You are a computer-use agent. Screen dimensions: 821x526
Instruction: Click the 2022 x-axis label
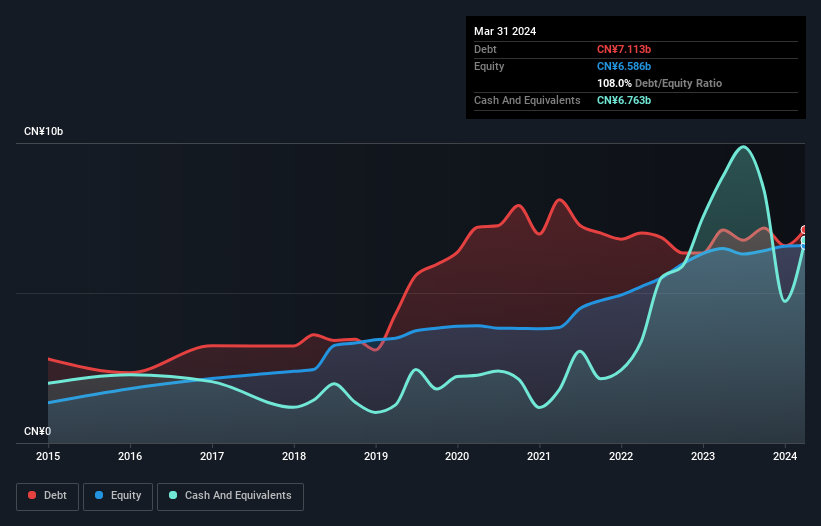621,456
